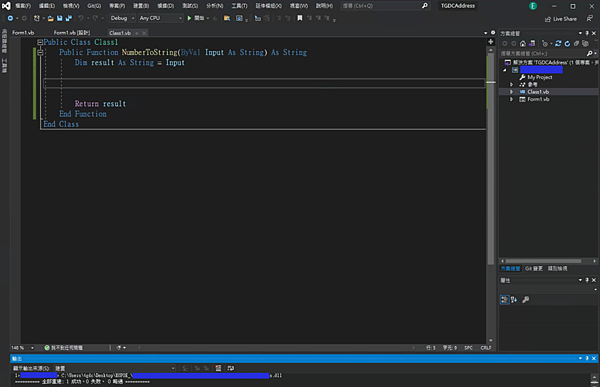Select the solution 'TGDCAddress' root node
Screen dimensions: 600x387
click(x=550, y=62)
